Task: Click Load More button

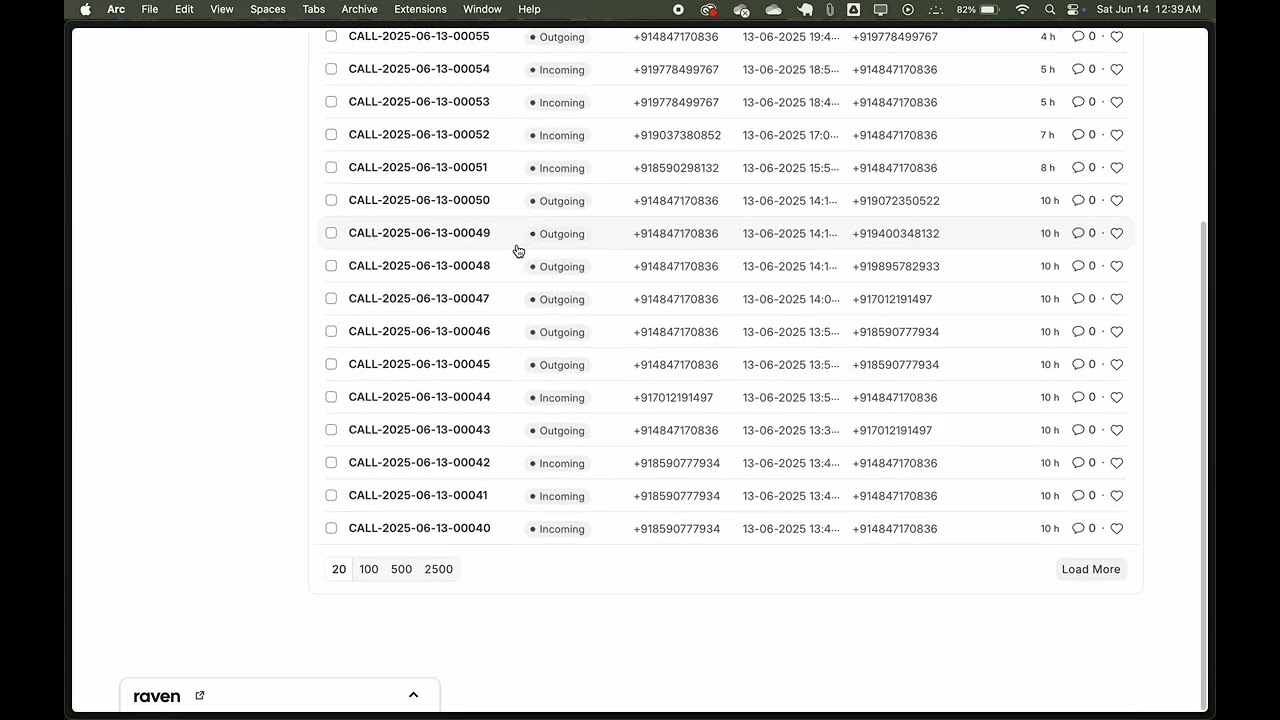Action: click(x=1091, y=569)
